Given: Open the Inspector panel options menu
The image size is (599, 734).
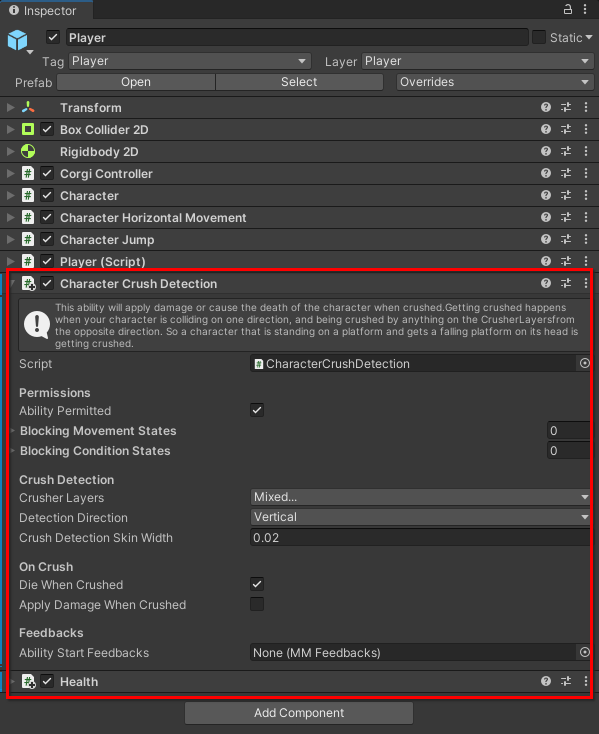Looking at the screenshot, I should (x=585, y=9).
